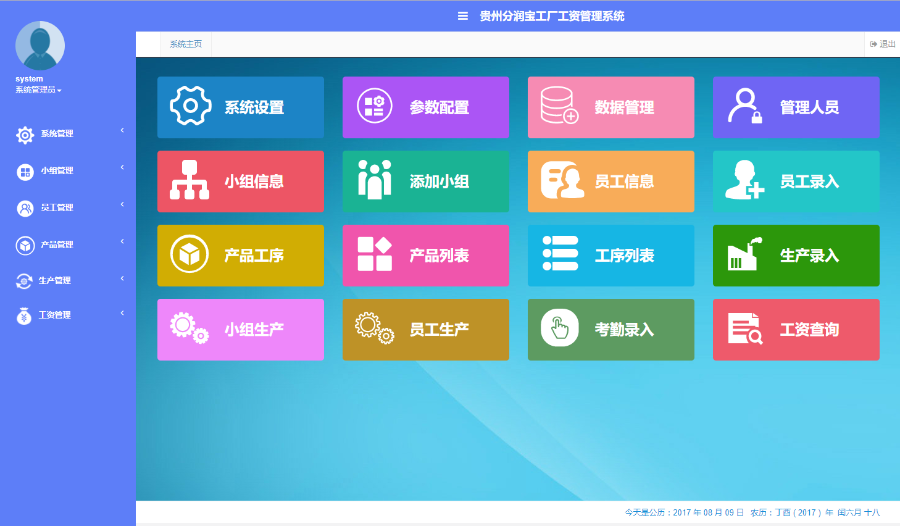Click the add-user icon on 员工录入 tile
This screenshot has height=526, width=900.
(x=745, y=181)
